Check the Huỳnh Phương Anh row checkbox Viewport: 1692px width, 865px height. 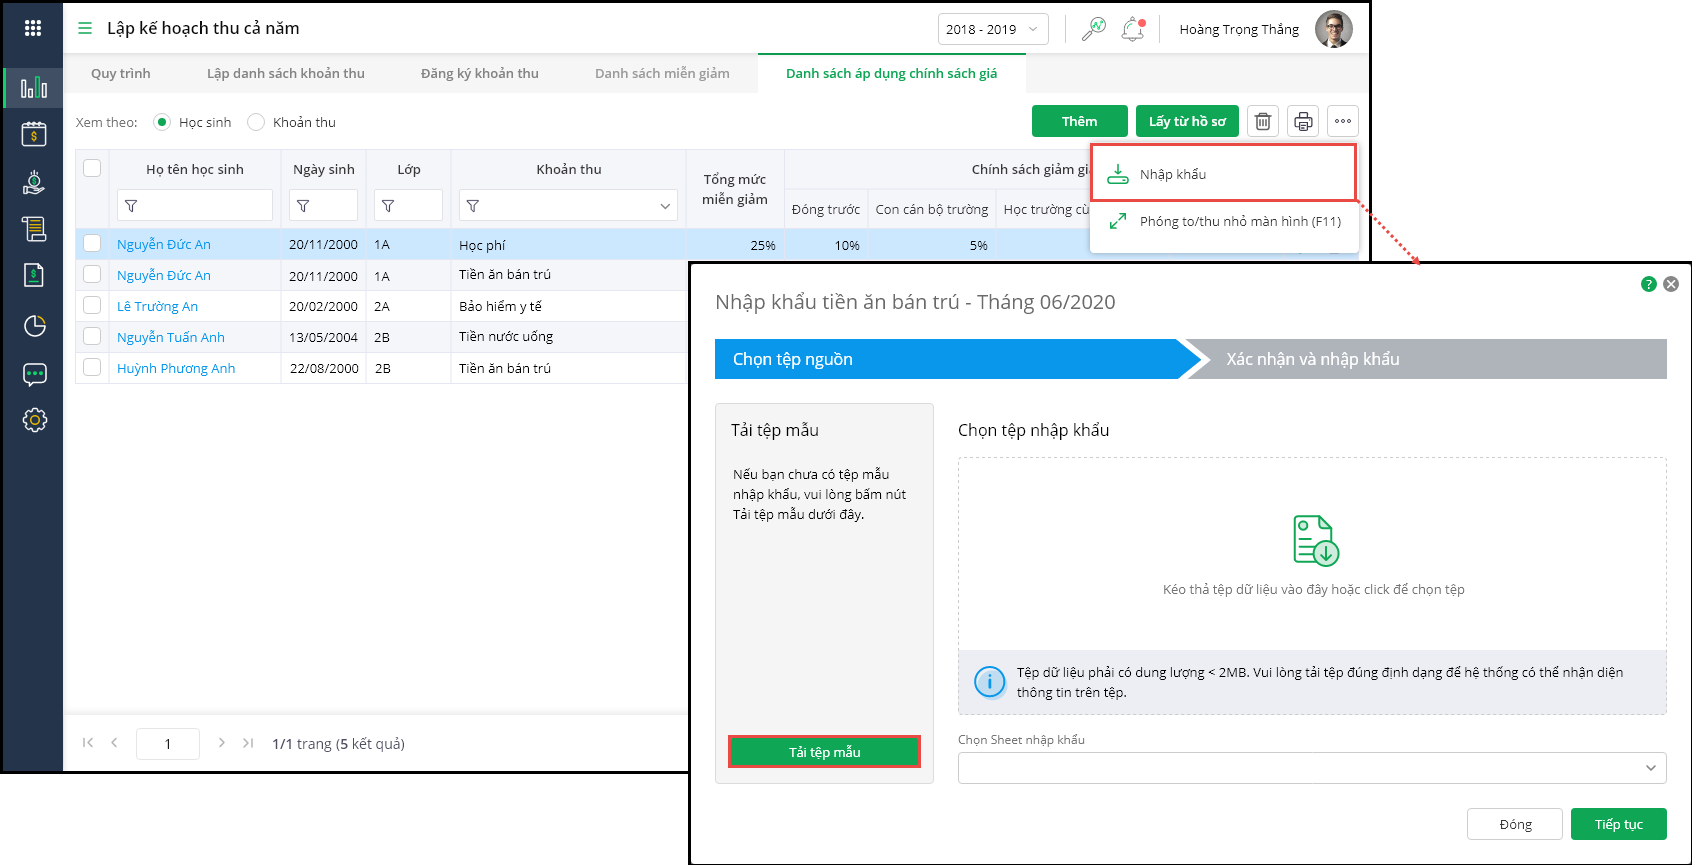tap(92, 367)
